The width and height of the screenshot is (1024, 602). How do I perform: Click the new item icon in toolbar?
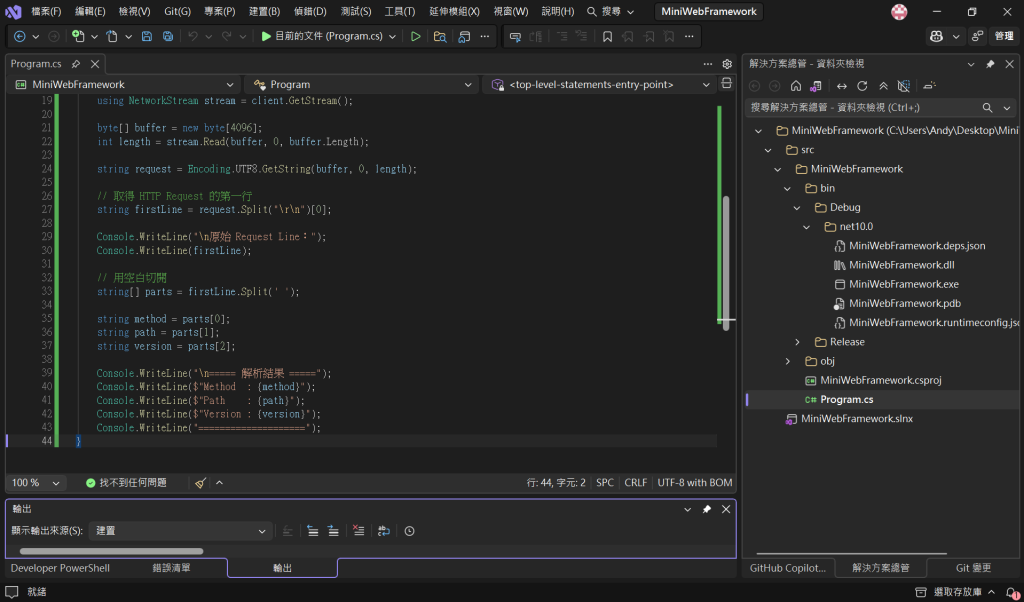tap(78, 37)
